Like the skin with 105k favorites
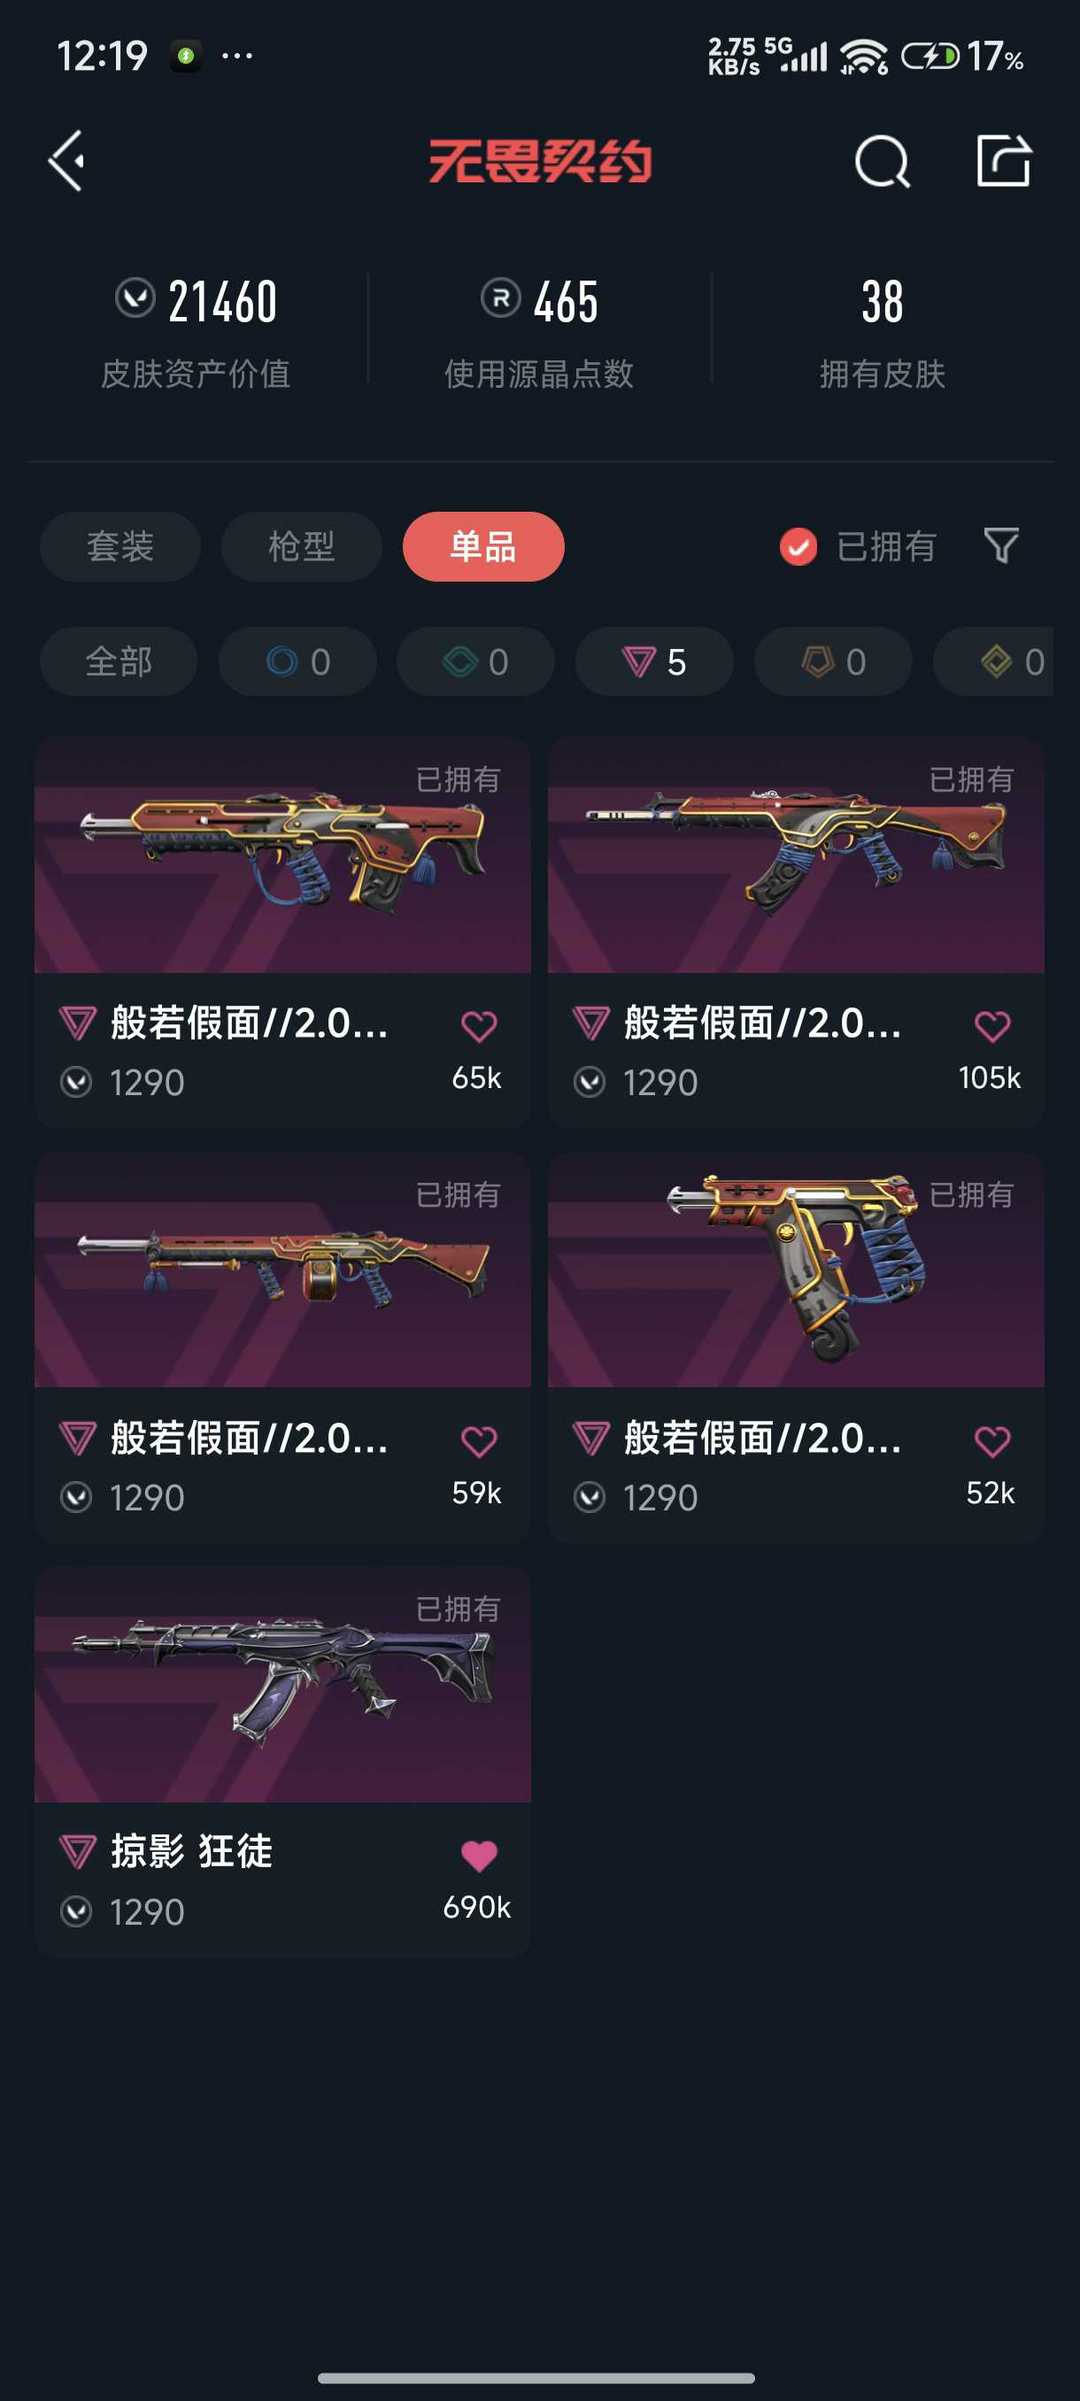Screen dimensions: 1080x2401 (x=992, y=1026)
